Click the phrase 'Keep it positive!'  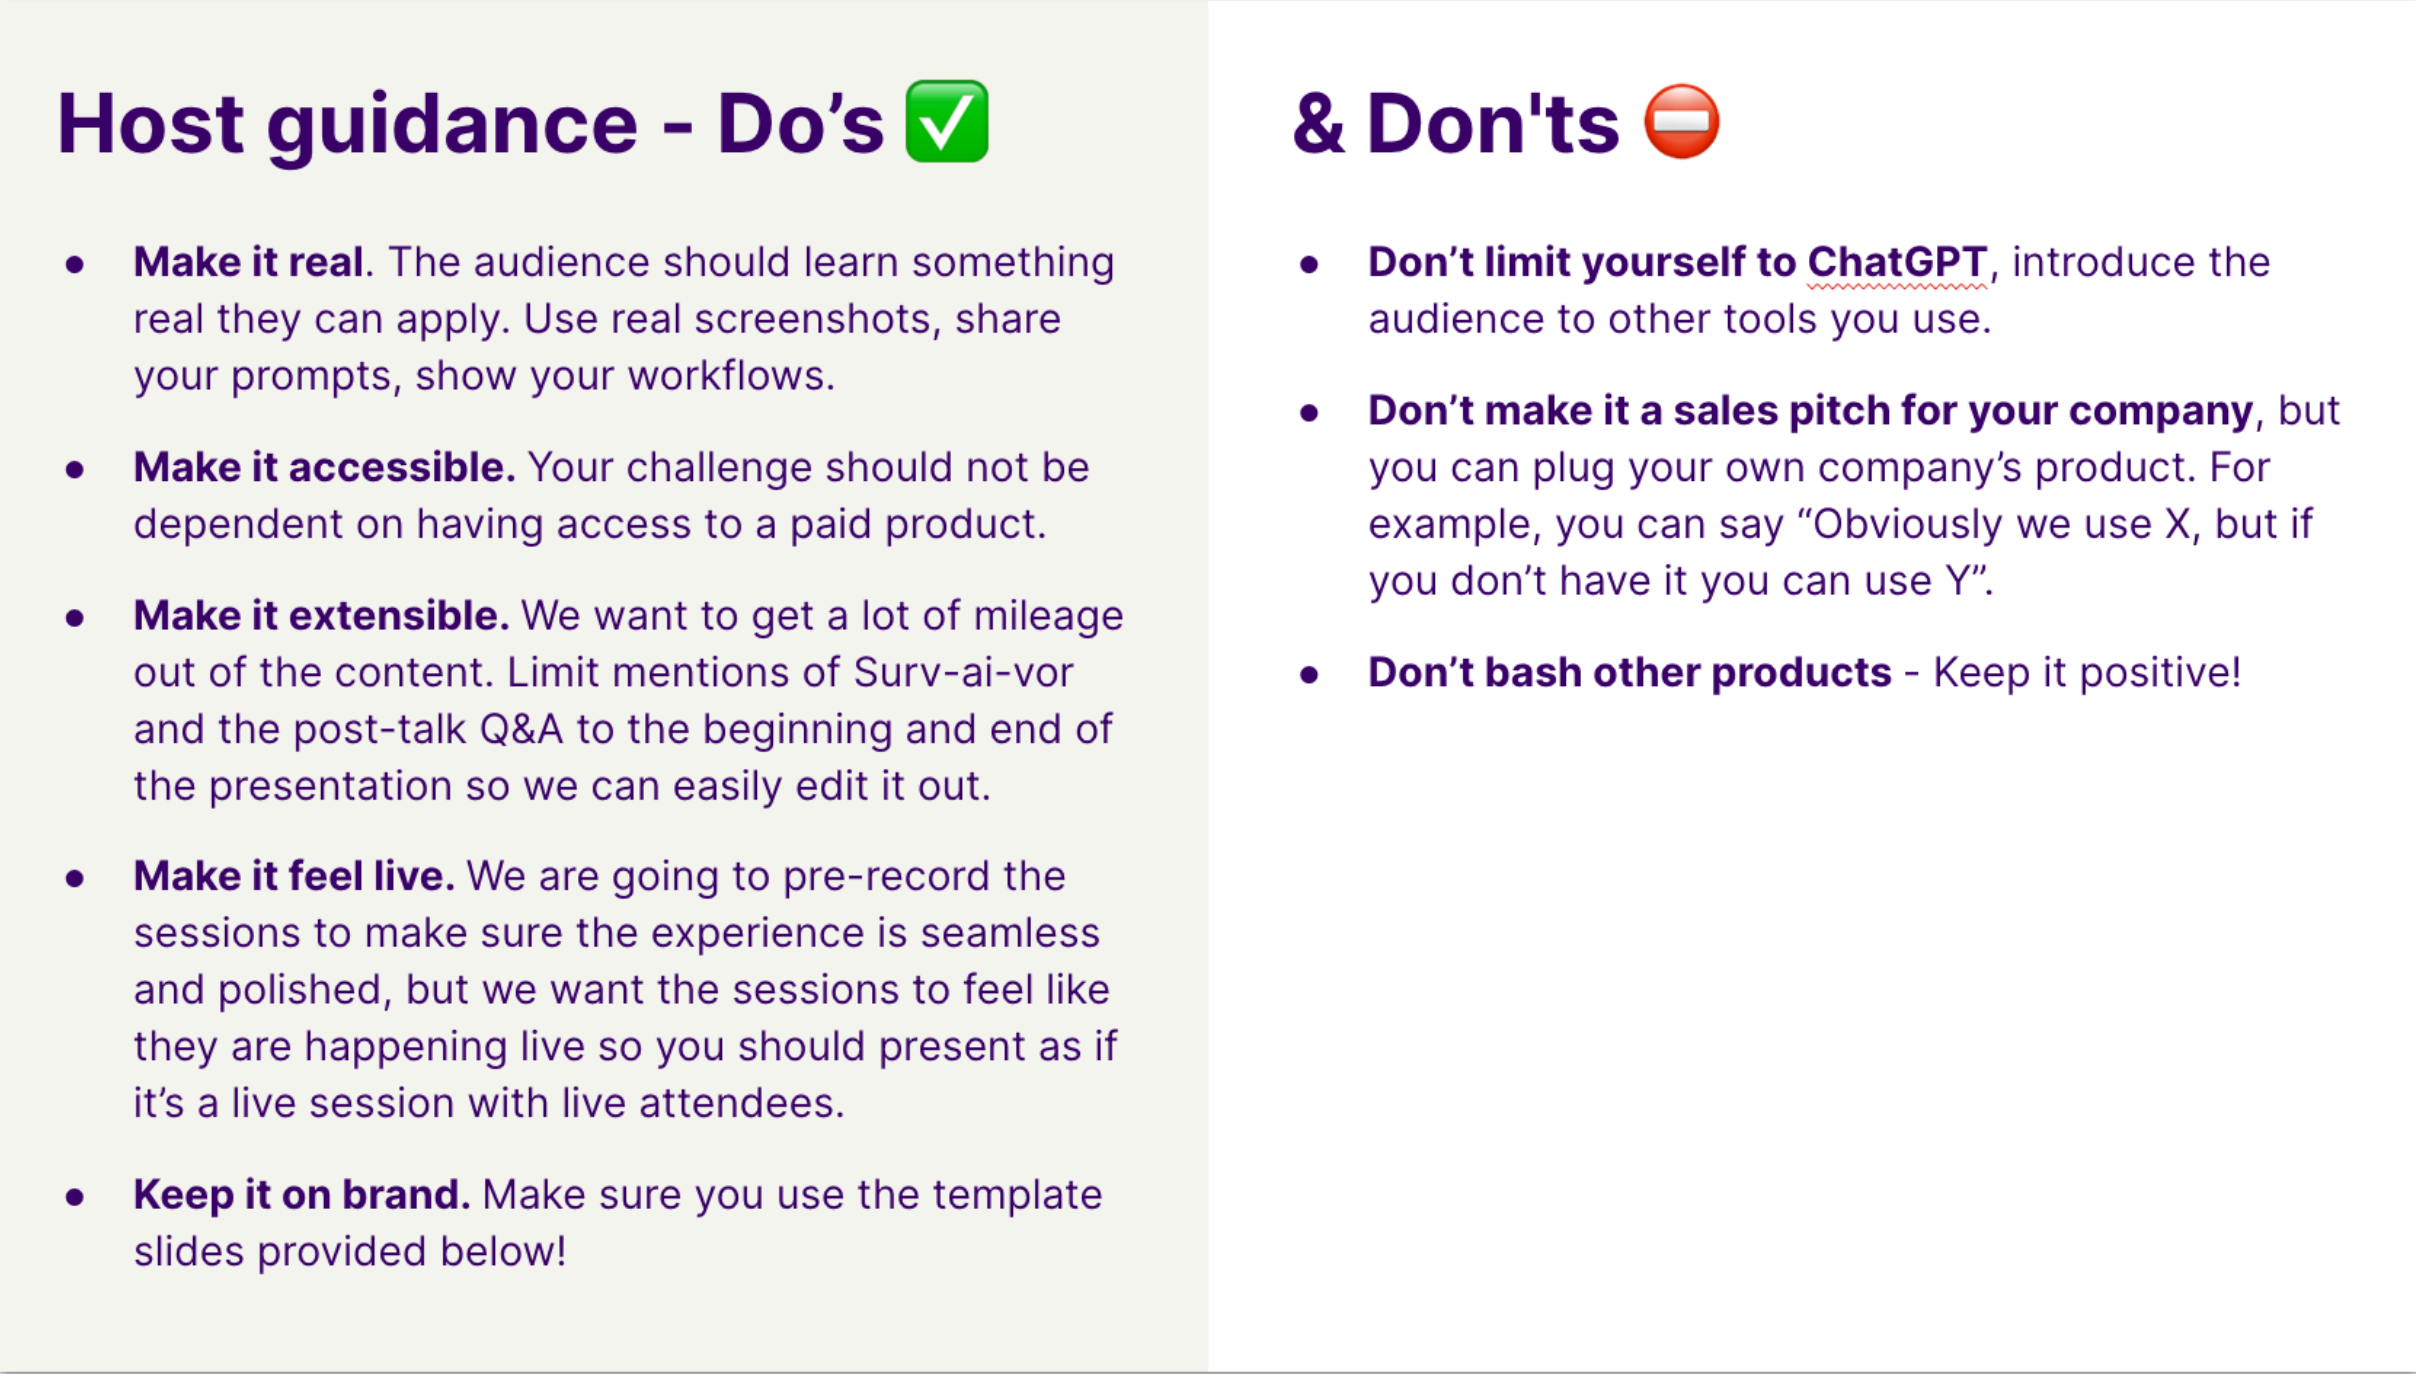point(2087,672)
